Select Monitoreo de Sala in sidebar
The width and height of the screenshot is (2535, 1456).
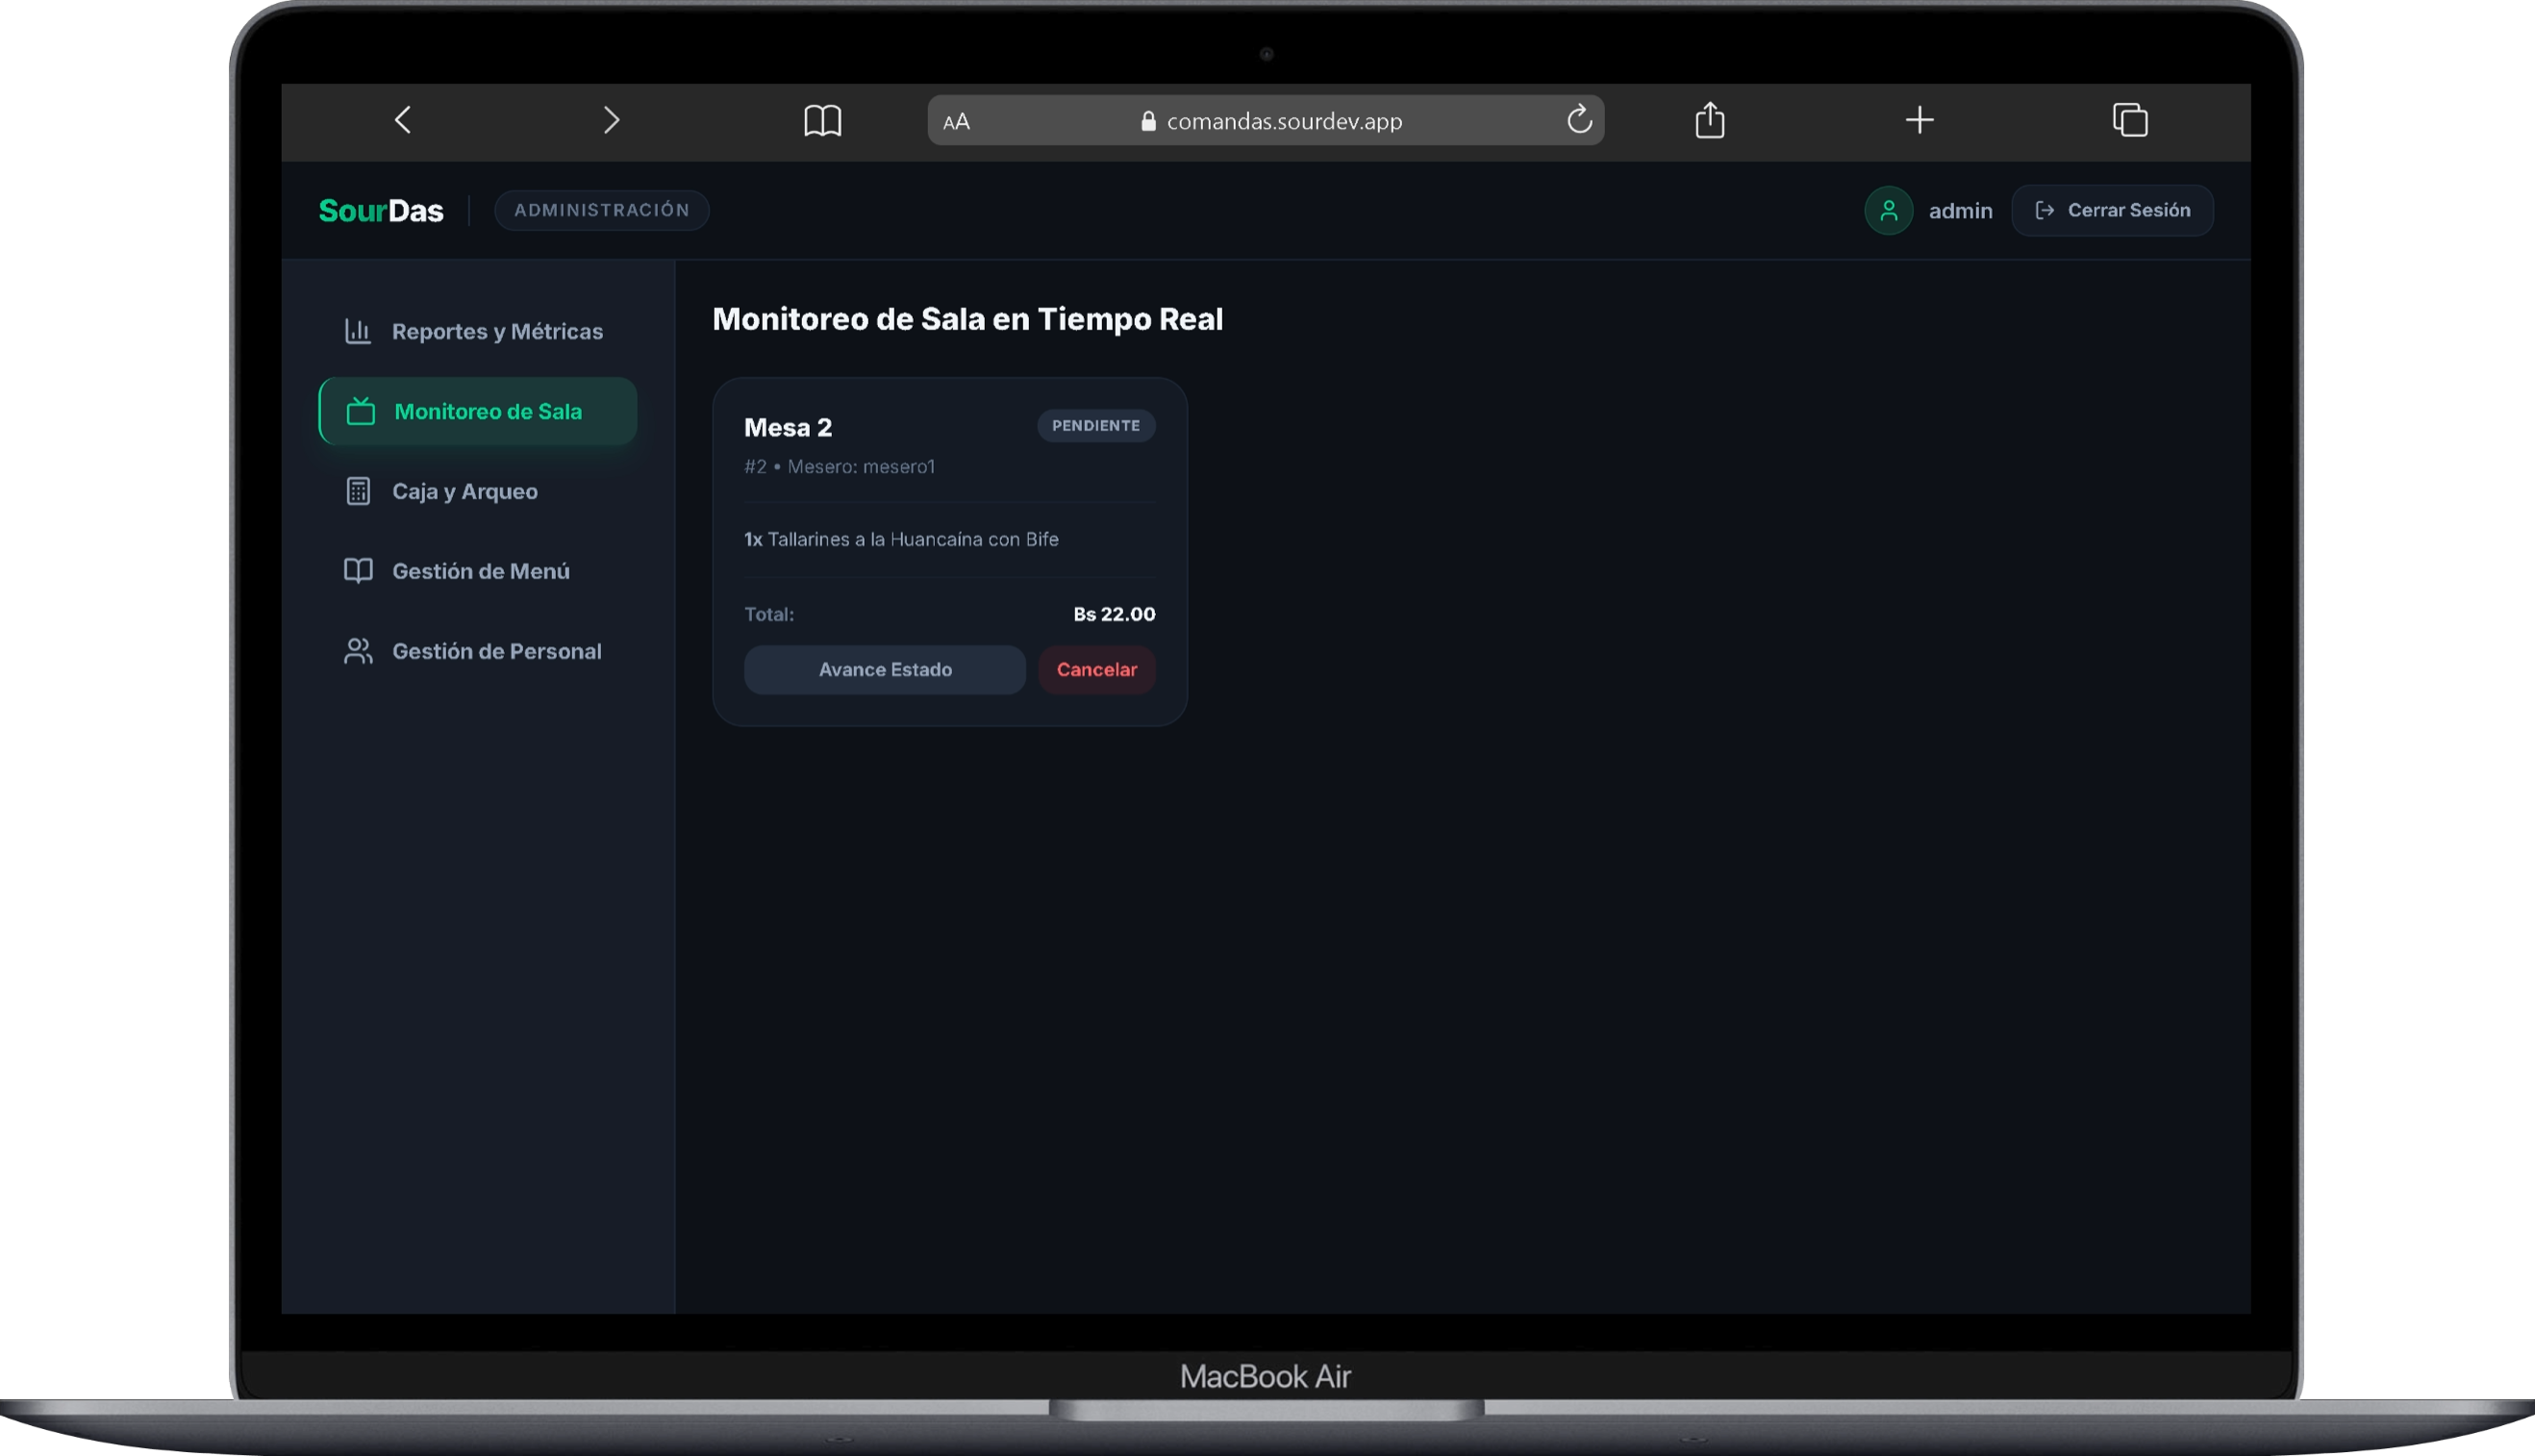477,411
